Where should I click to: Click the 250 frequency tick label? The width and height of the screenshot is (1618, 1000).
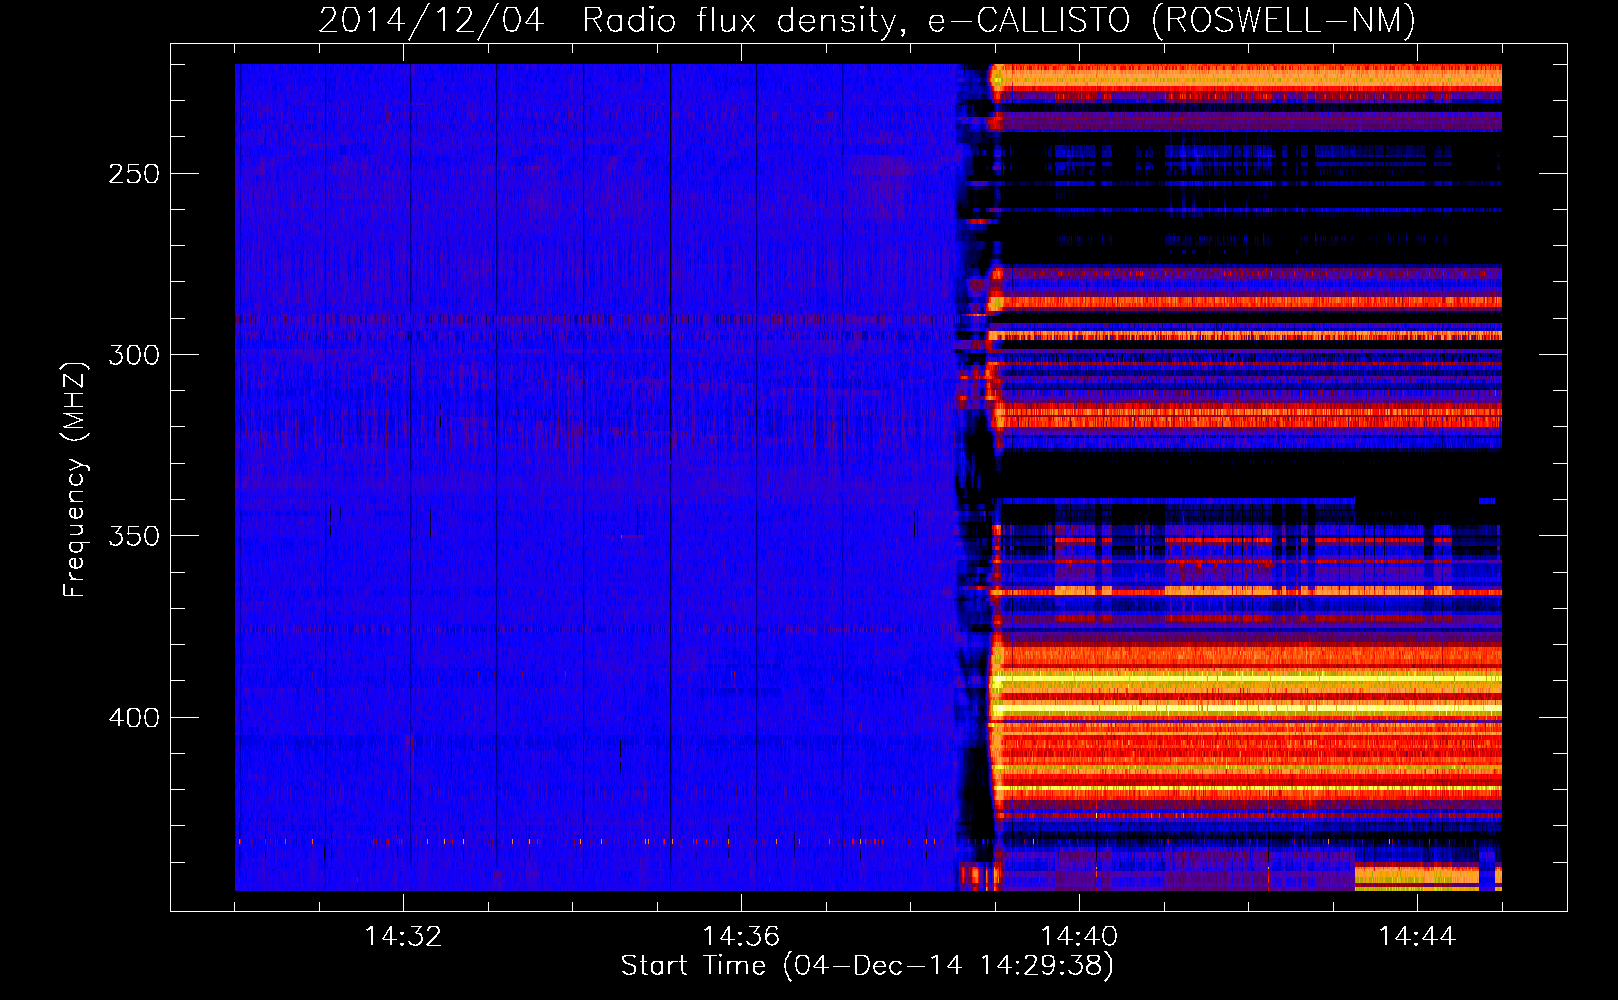pyautogui.click(x=134, y=174)
